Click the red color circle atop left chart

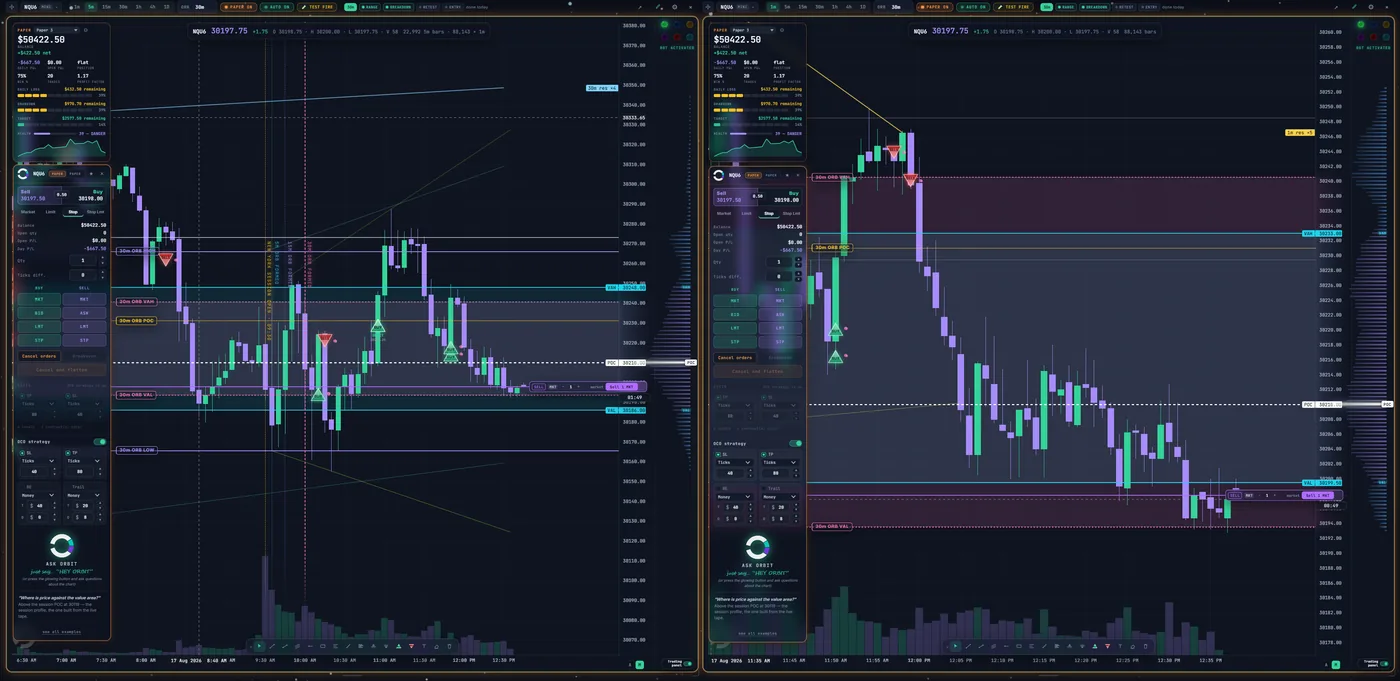[677, 37]
